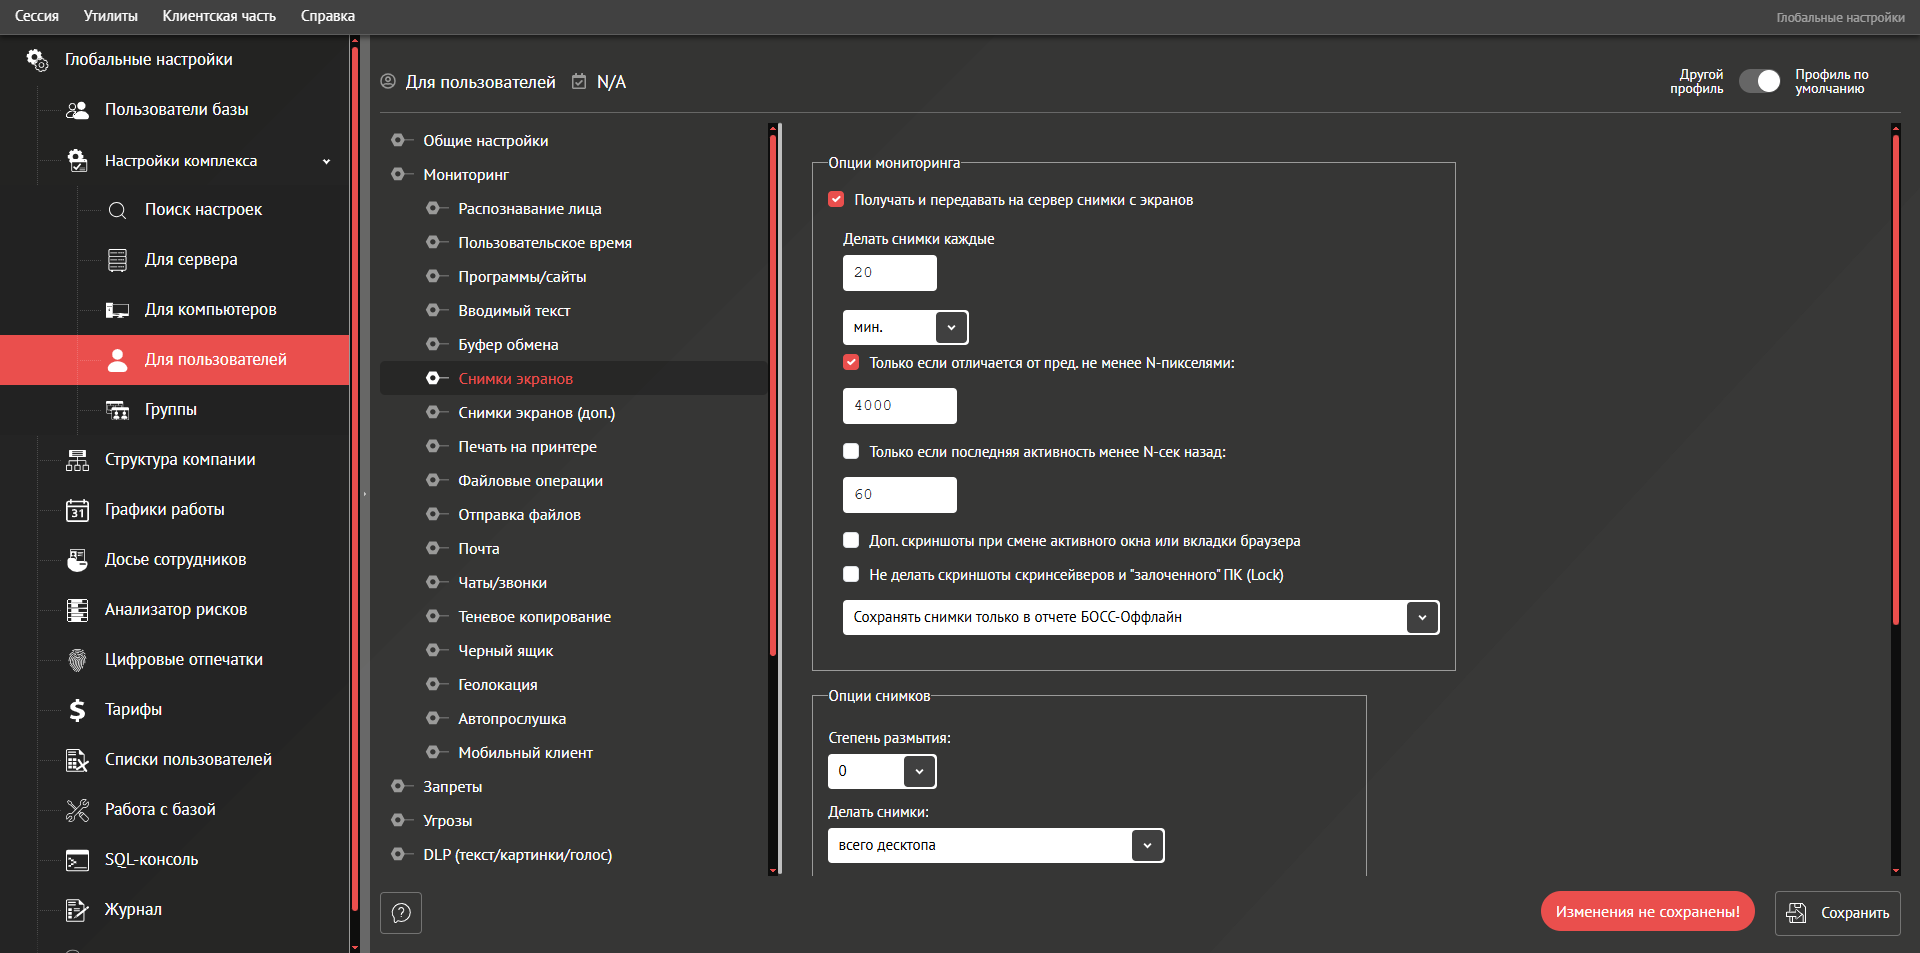The width and height of the screenshot is (1920, 953).
Task: Click the help question mark icon
Action: pyautogui.click(x=401, y=913)
